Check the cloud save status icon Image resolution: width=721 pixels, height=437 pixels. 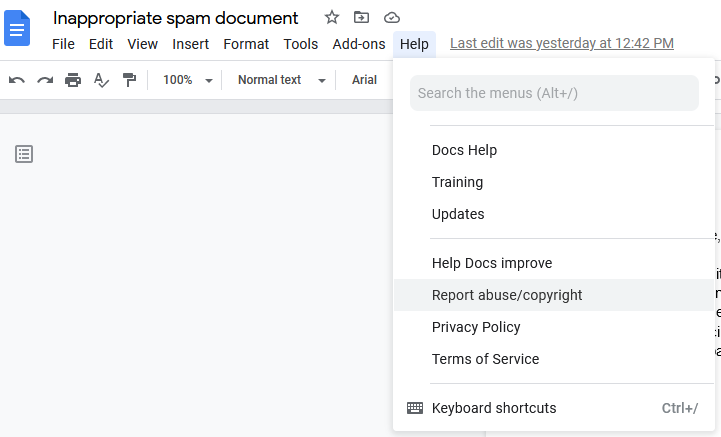click(x=392, y=18)
